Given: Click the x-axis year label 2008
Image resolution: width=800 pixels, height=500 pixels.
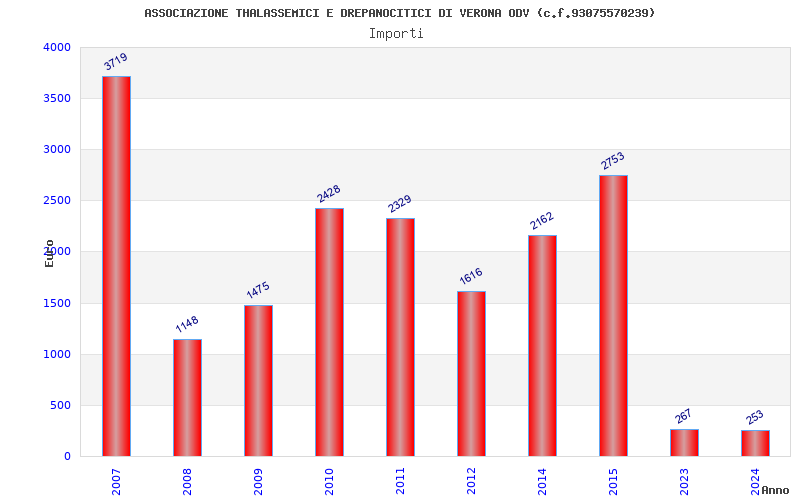Looking at the screenshot, I should pyautogui.click(x=187, y=482).
